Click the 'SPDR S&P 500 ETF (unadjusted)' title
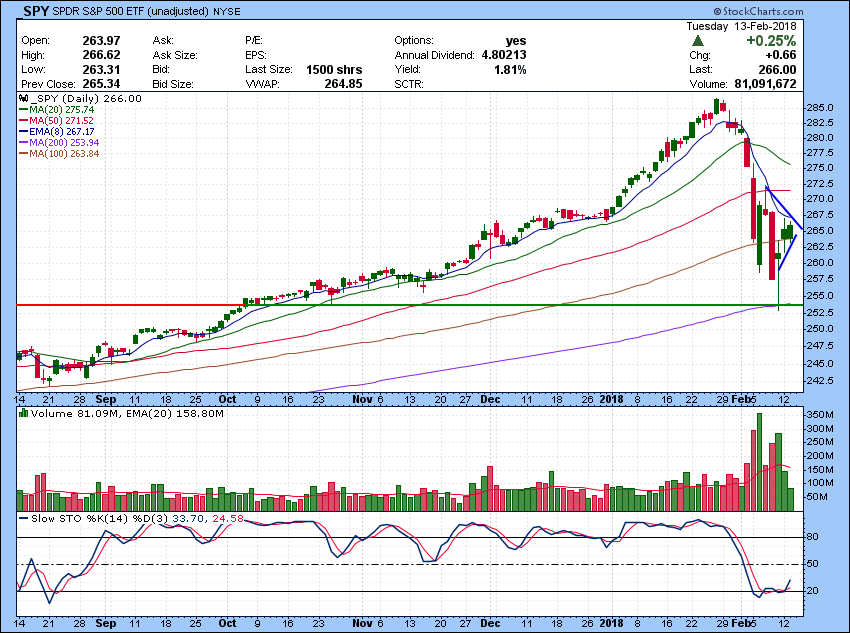 pos(131,11)
